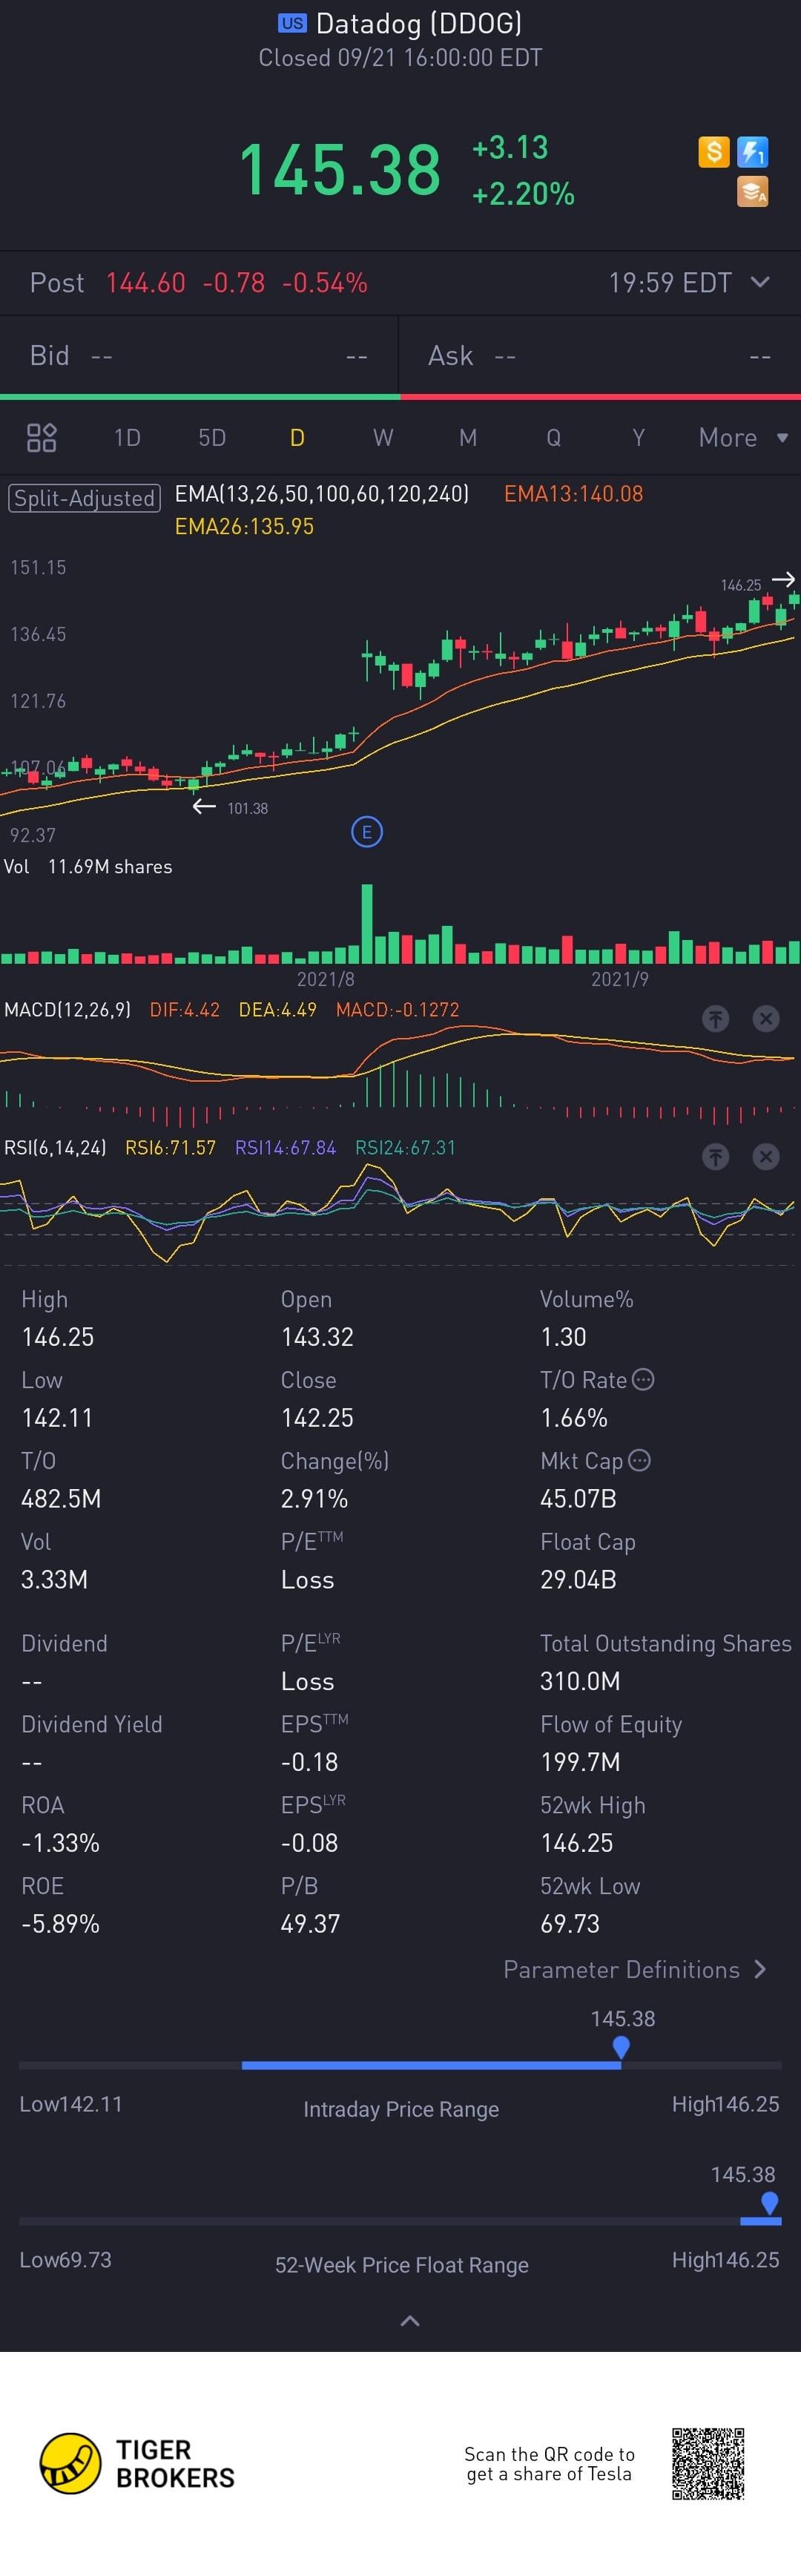Toggle the Split-Adjusted setting
This screenshot has width=801, height=2576.
coord(84,498)
